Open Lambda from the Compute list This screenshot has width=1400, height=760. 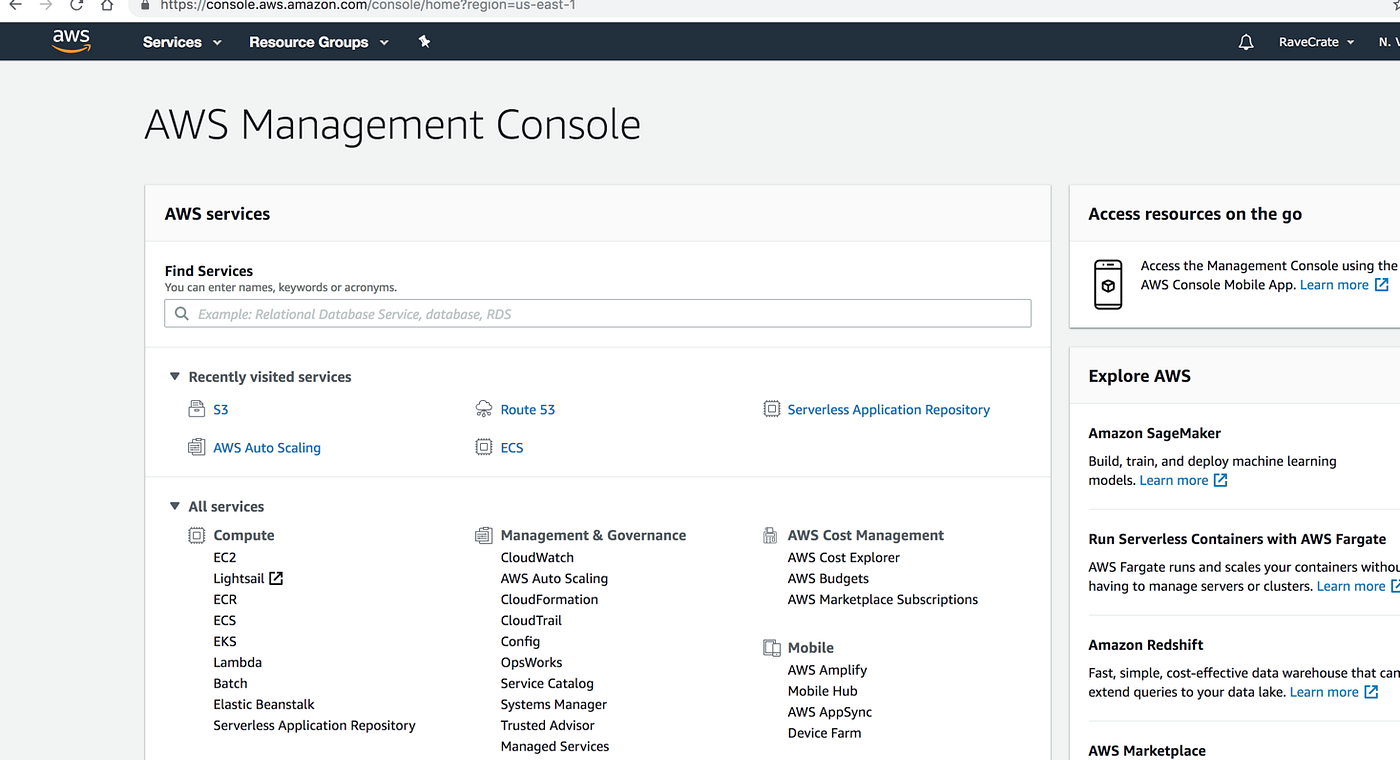237,662
